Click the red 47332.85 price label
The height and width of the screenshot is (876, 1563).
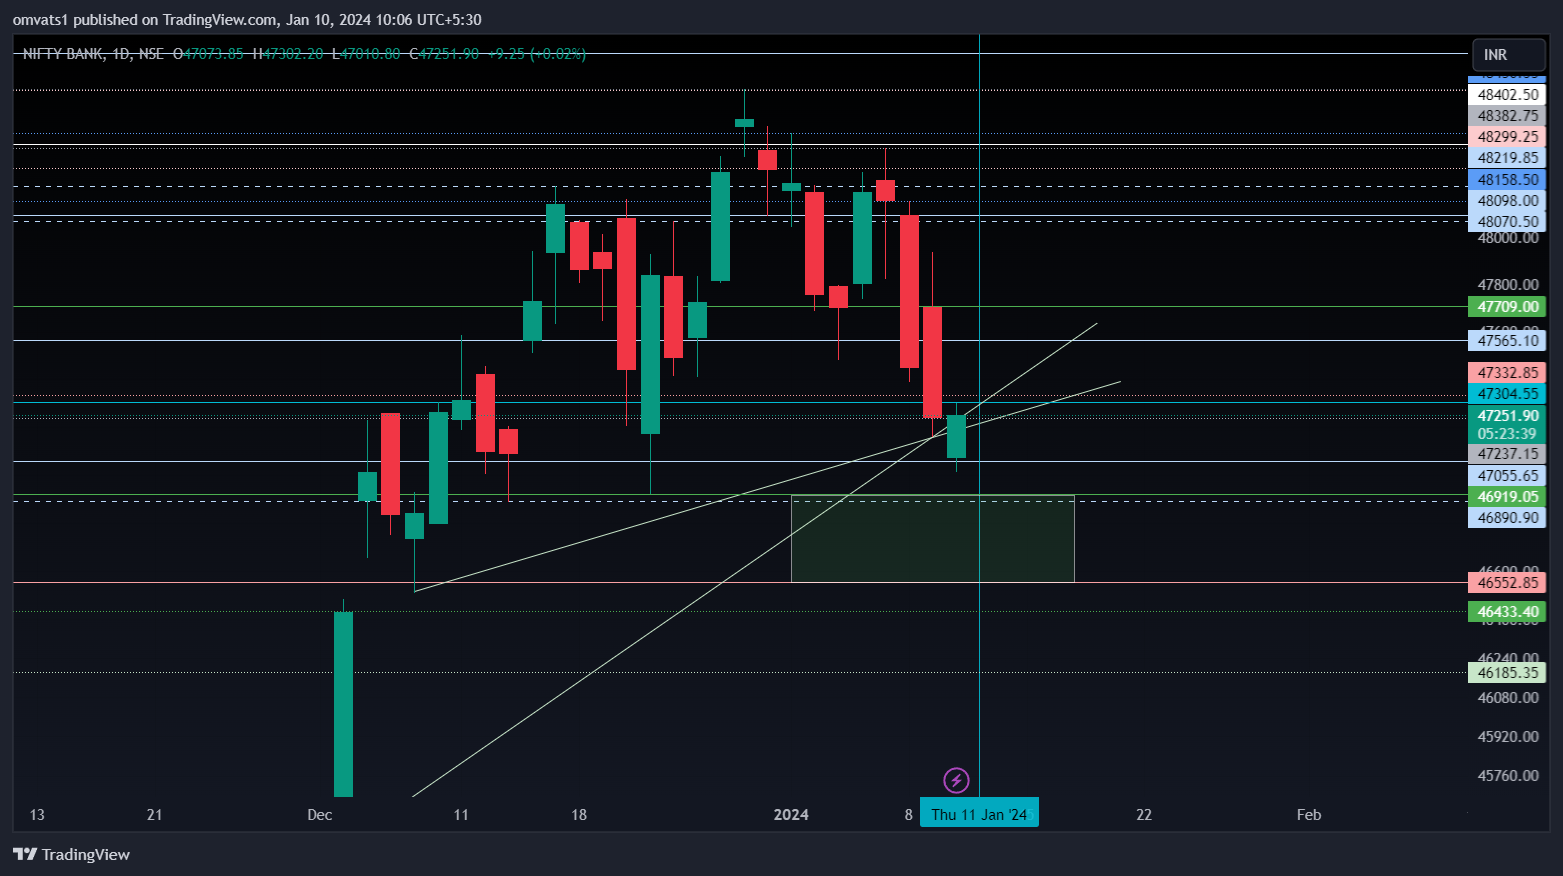pos(1507,373)
